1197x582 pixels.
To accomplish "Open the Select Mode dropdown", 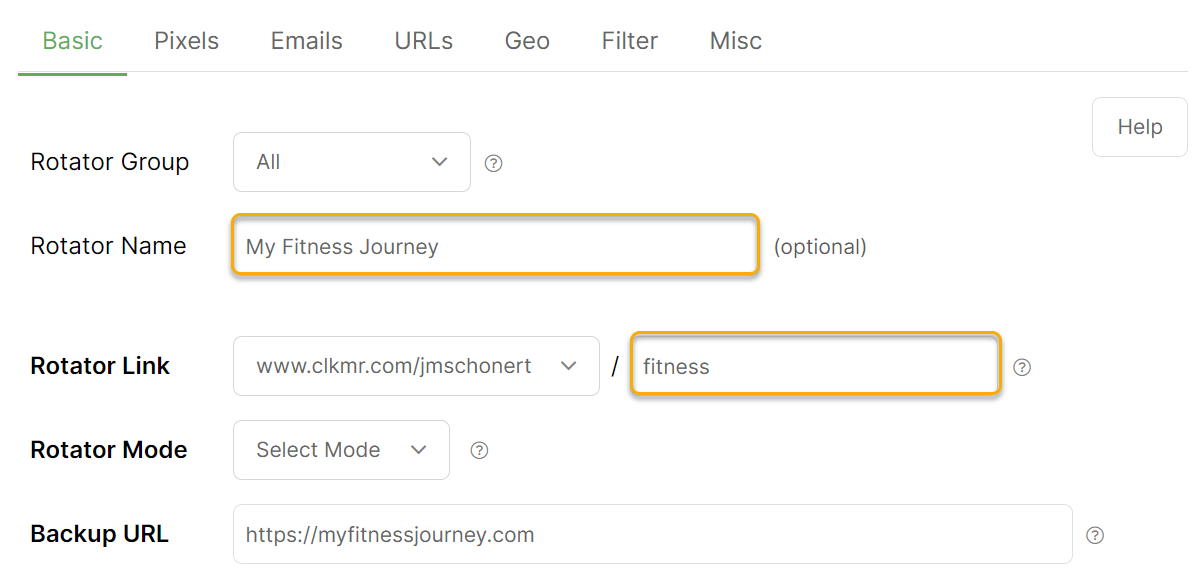I will click(x=341, y=450).
